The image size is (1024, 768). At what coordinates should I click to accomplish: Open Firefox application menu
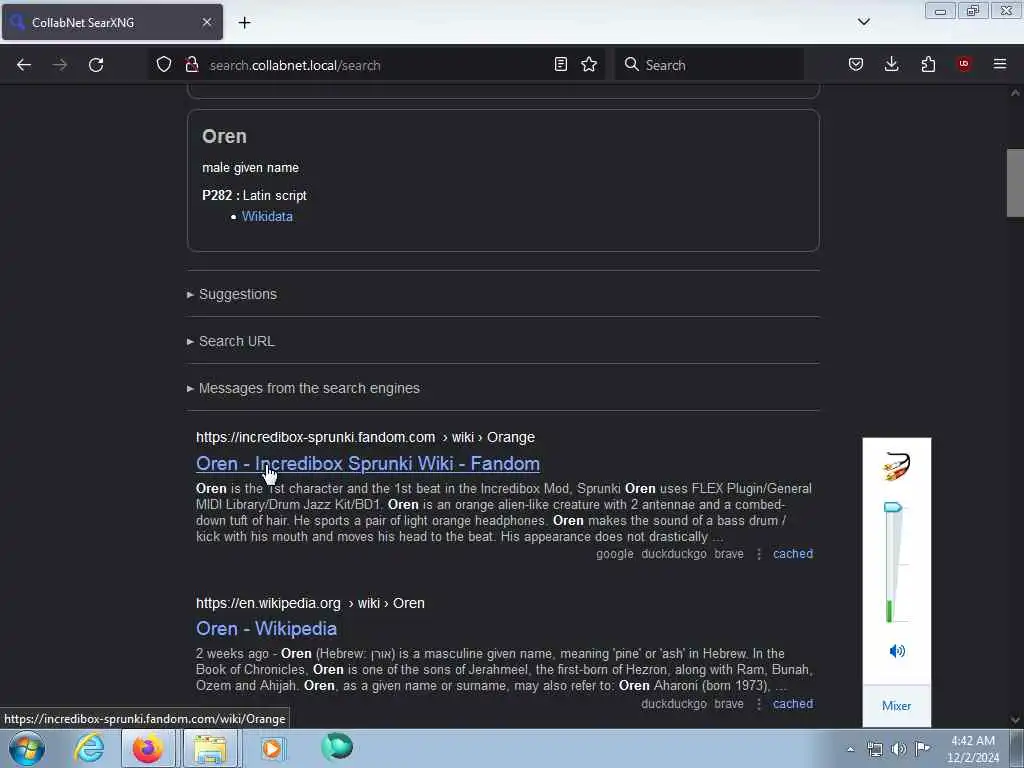[x=1000, y=64]
